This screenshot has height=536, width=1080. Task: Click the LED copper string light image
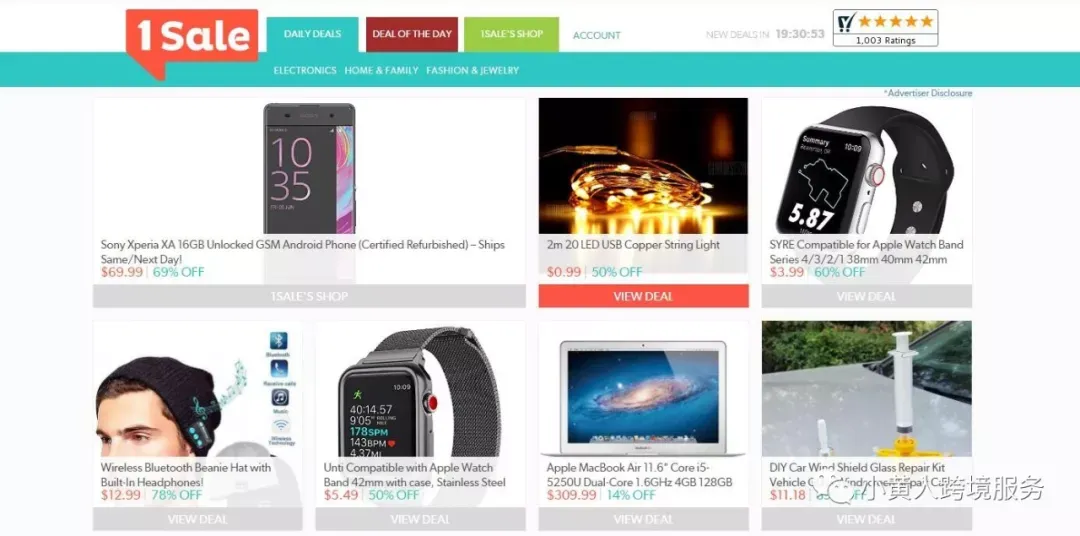[643, 166]
